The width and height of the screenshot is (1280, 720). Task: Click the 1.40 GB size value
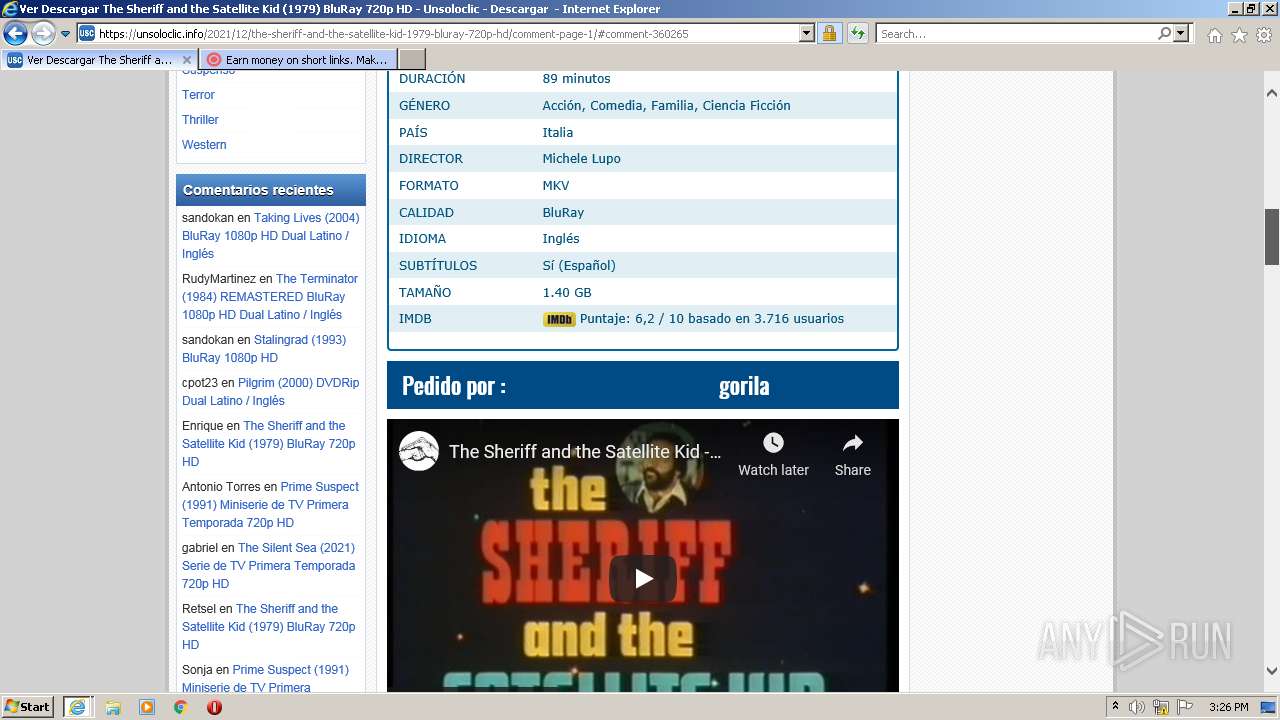[567, 293]
